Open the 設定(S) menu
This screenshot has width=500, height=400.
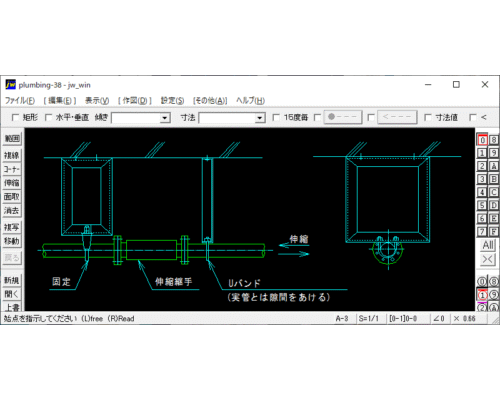(x=172, y=100)
